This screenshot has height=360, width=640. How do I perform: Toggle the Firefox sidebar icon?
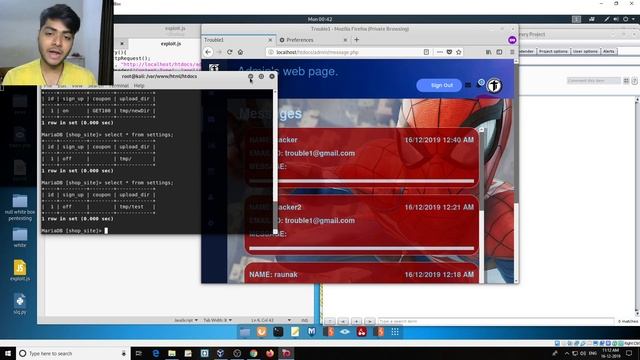click(x=499, y=52)
